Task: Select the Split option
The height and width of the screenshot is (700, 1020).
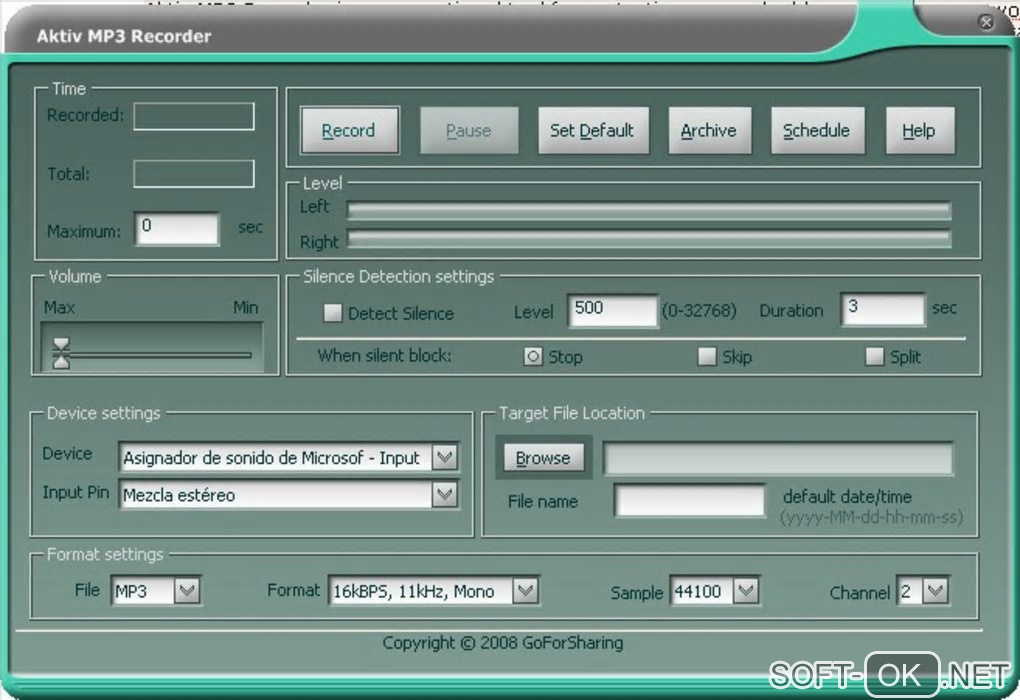Action: pyautogui.click(x=874, y=357)
